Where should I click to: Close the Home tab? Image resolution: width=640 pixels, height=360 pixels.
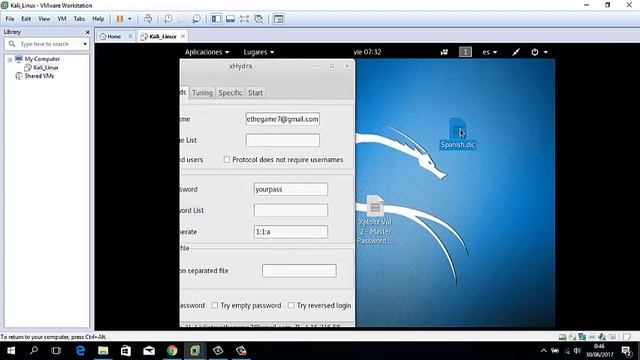[x=130, y=36]
